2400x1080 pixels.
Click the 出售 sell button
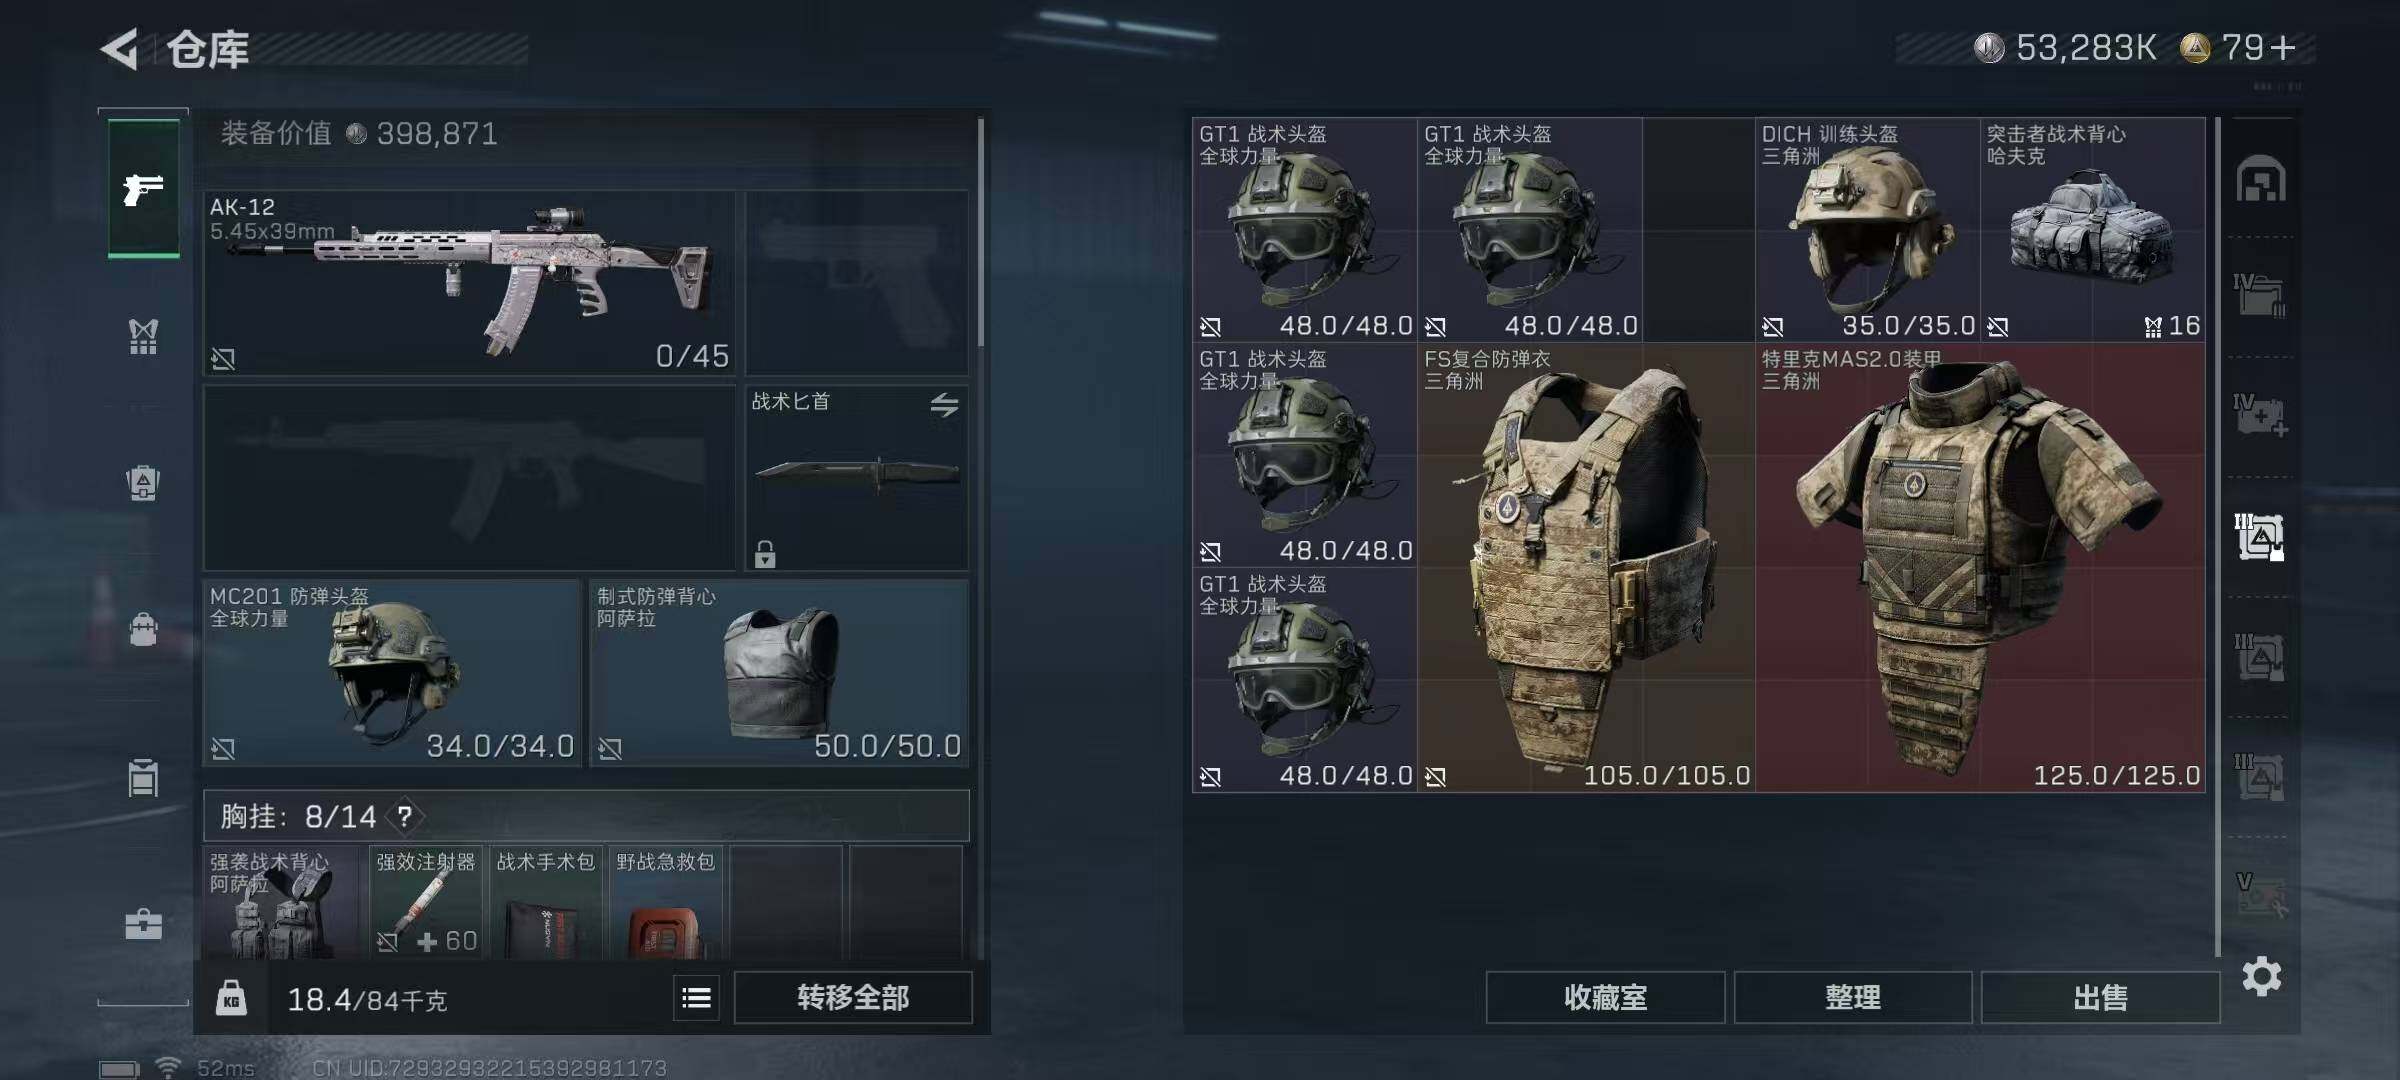2100,997
